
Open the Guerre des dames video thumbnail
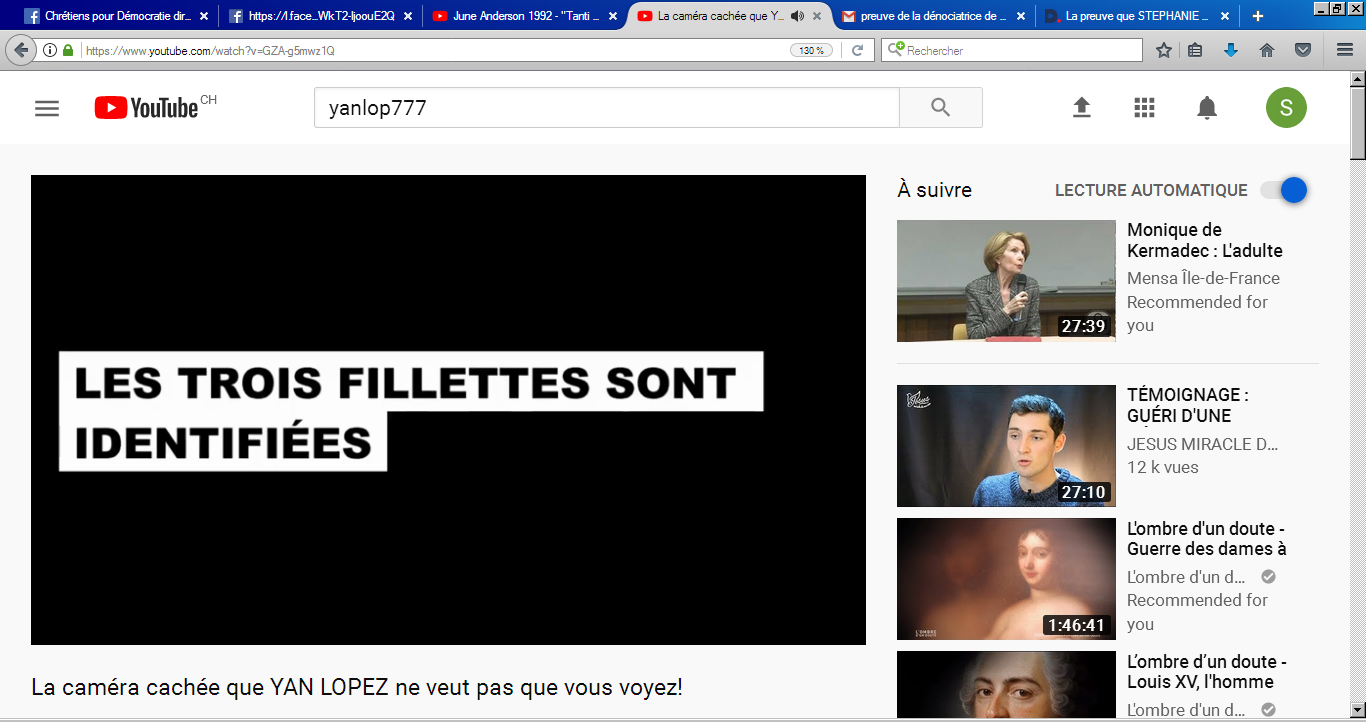[1006, 579]
